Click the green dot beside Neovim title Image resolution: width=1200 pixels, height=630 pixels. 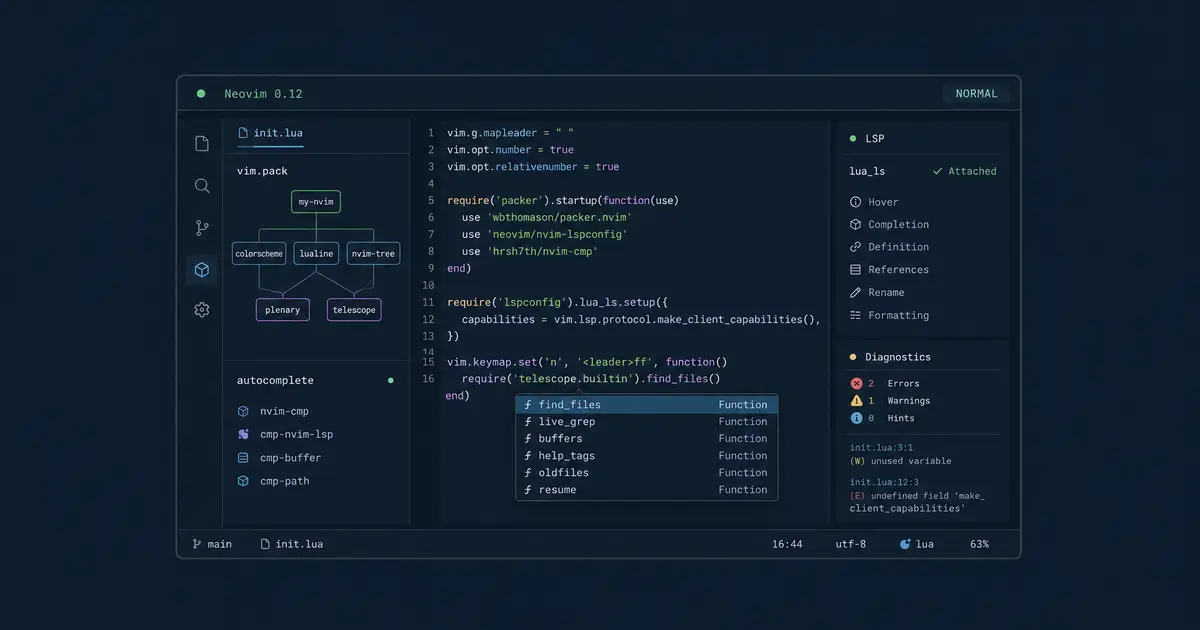201,94
